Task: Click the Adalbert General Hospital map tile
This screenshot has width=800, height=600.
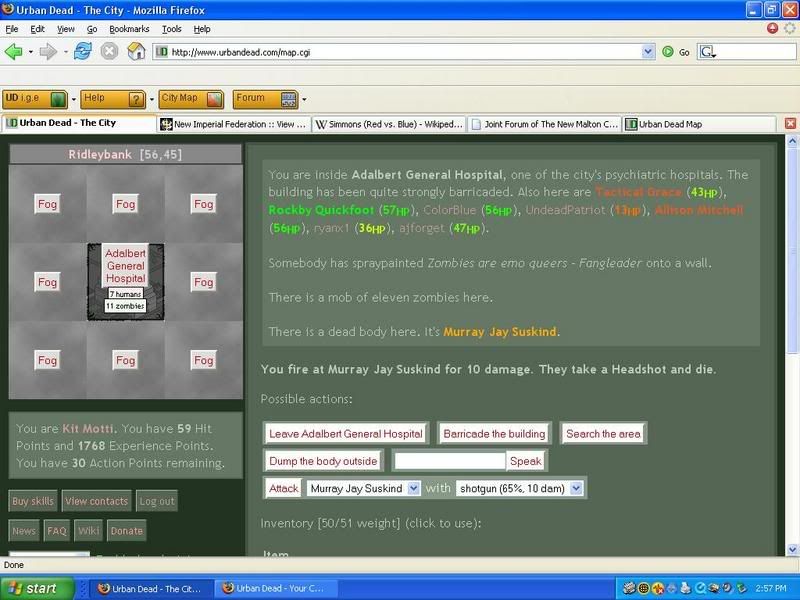Action: click(x=126, y=282)
